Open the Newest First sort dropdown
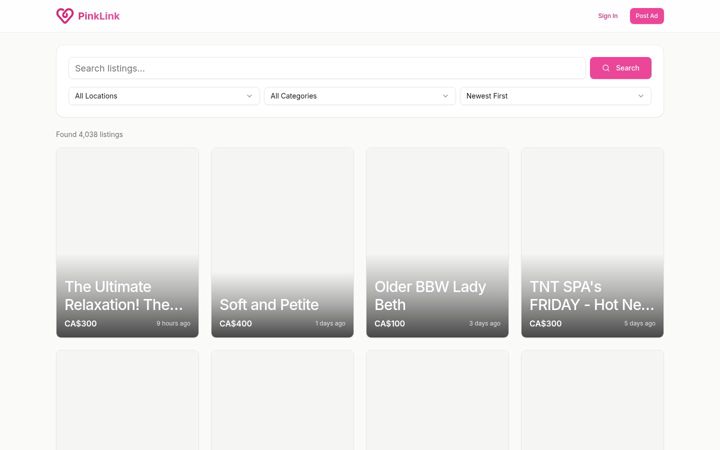This screenshot has width=720, height=450. 555,96
